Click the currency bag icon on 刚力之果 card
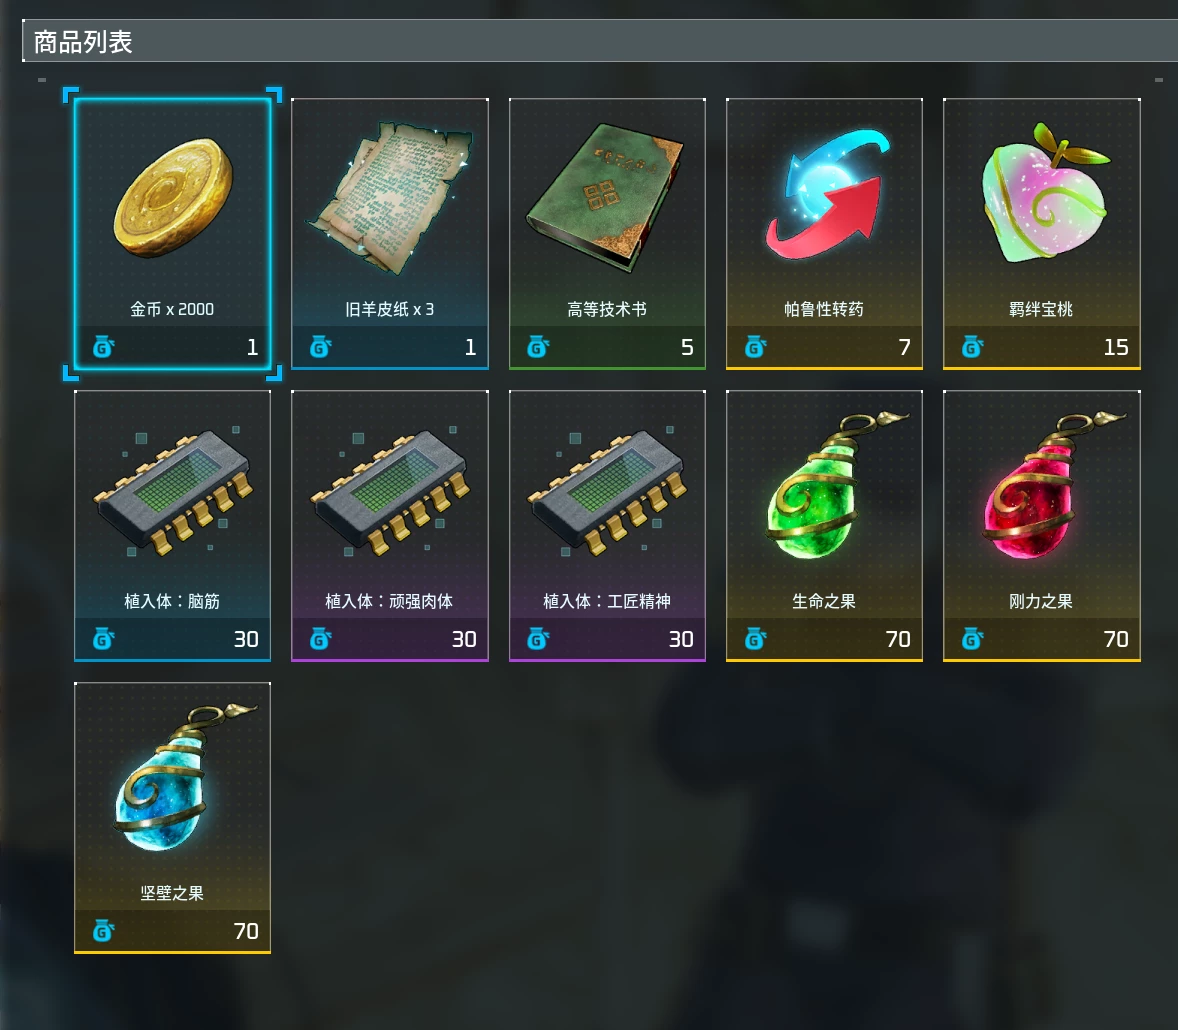This screenshot has height=1030, width=1178. pyautogui.click(x=972, y=639)
